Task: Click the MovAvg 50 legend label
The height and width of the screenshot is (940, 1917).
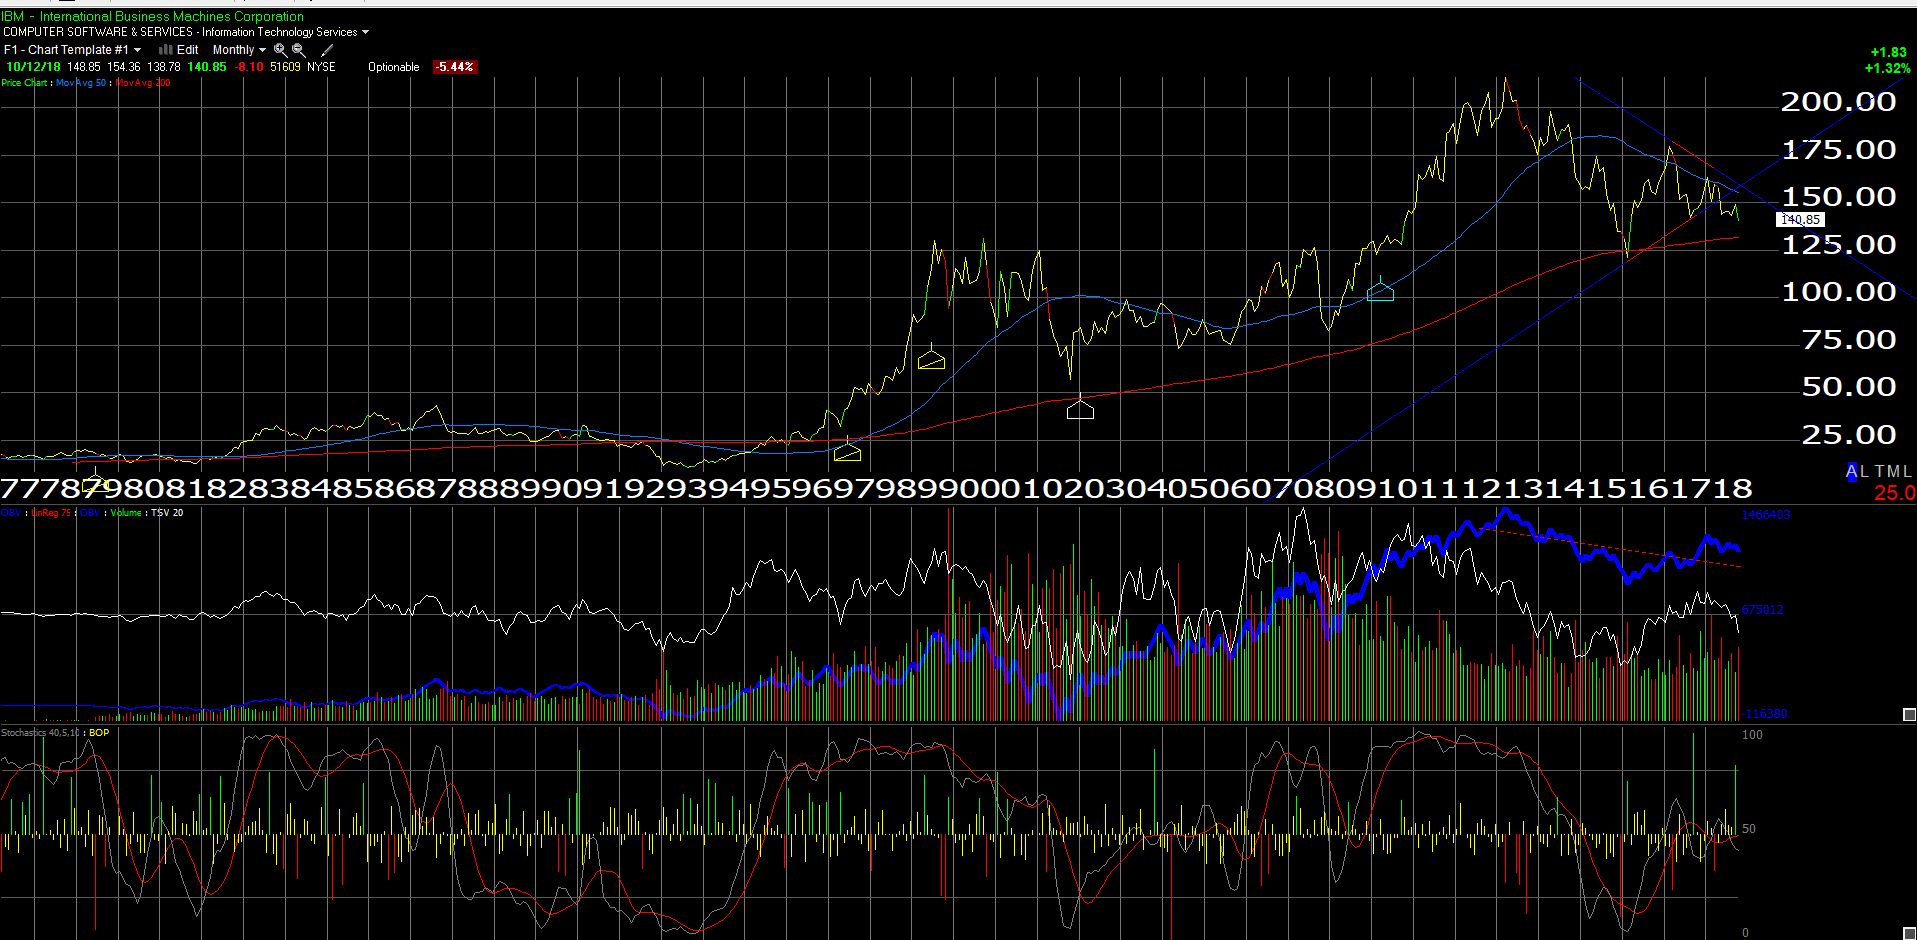Action: click(x=81, y=83)
